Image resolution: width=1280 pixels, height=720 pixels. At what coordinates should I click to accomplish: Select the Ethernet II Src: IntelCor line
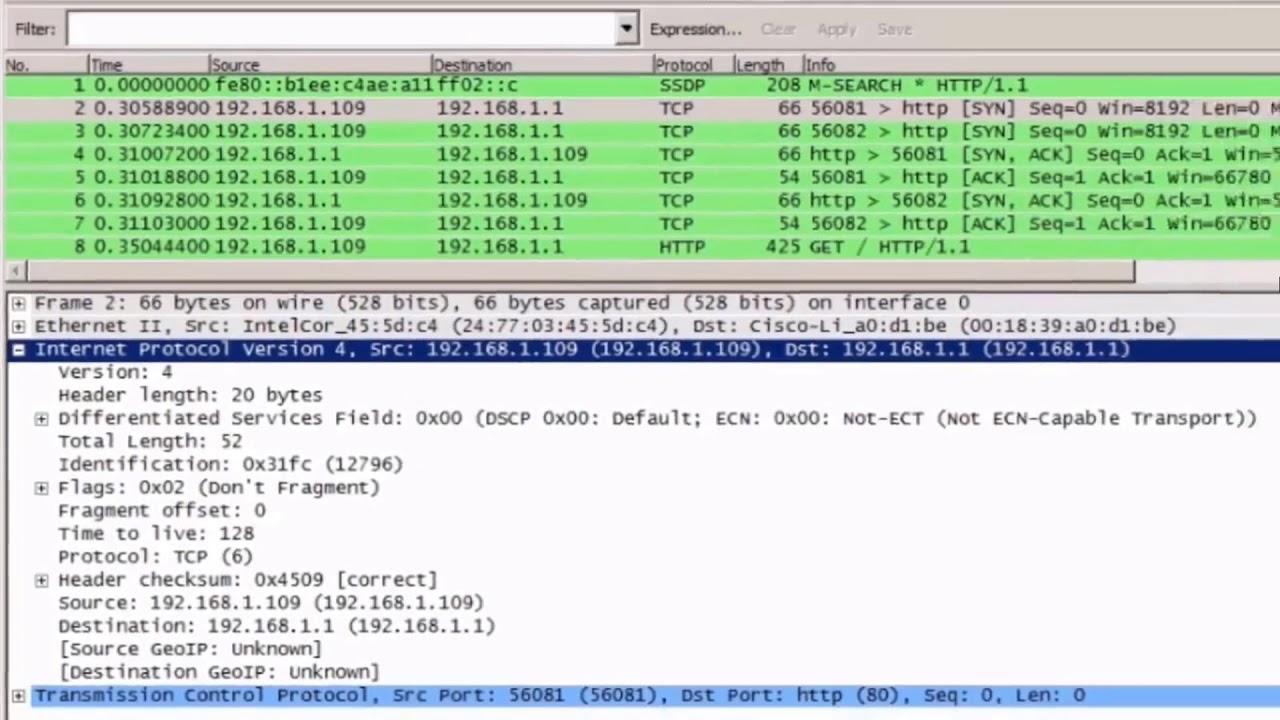[x=605, y=326]
